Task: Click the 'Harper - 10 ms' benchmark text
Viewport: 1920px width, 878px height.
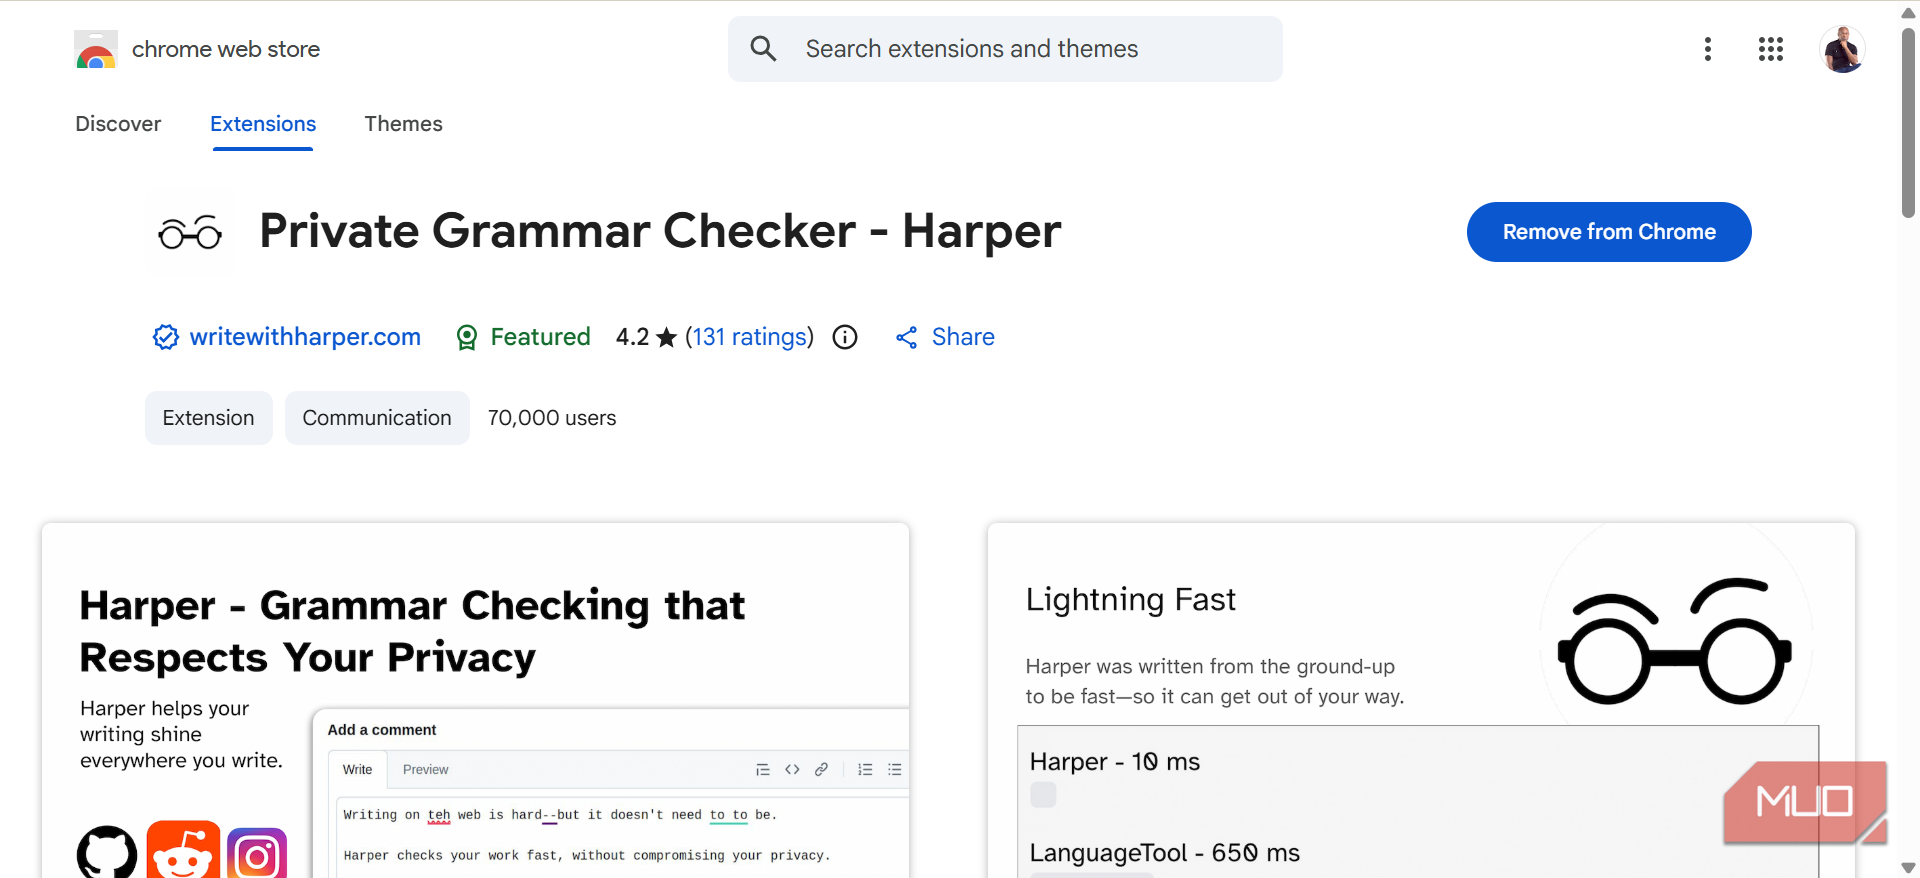Action: coord(1115,762)
